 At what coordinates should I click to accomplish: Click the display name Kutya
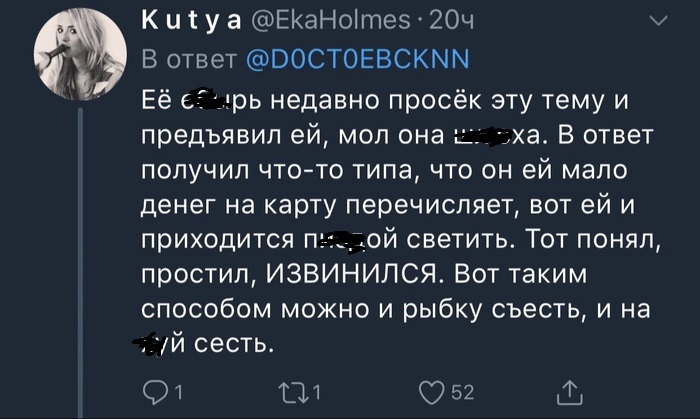pyautogui.click(x=180, y=19)
